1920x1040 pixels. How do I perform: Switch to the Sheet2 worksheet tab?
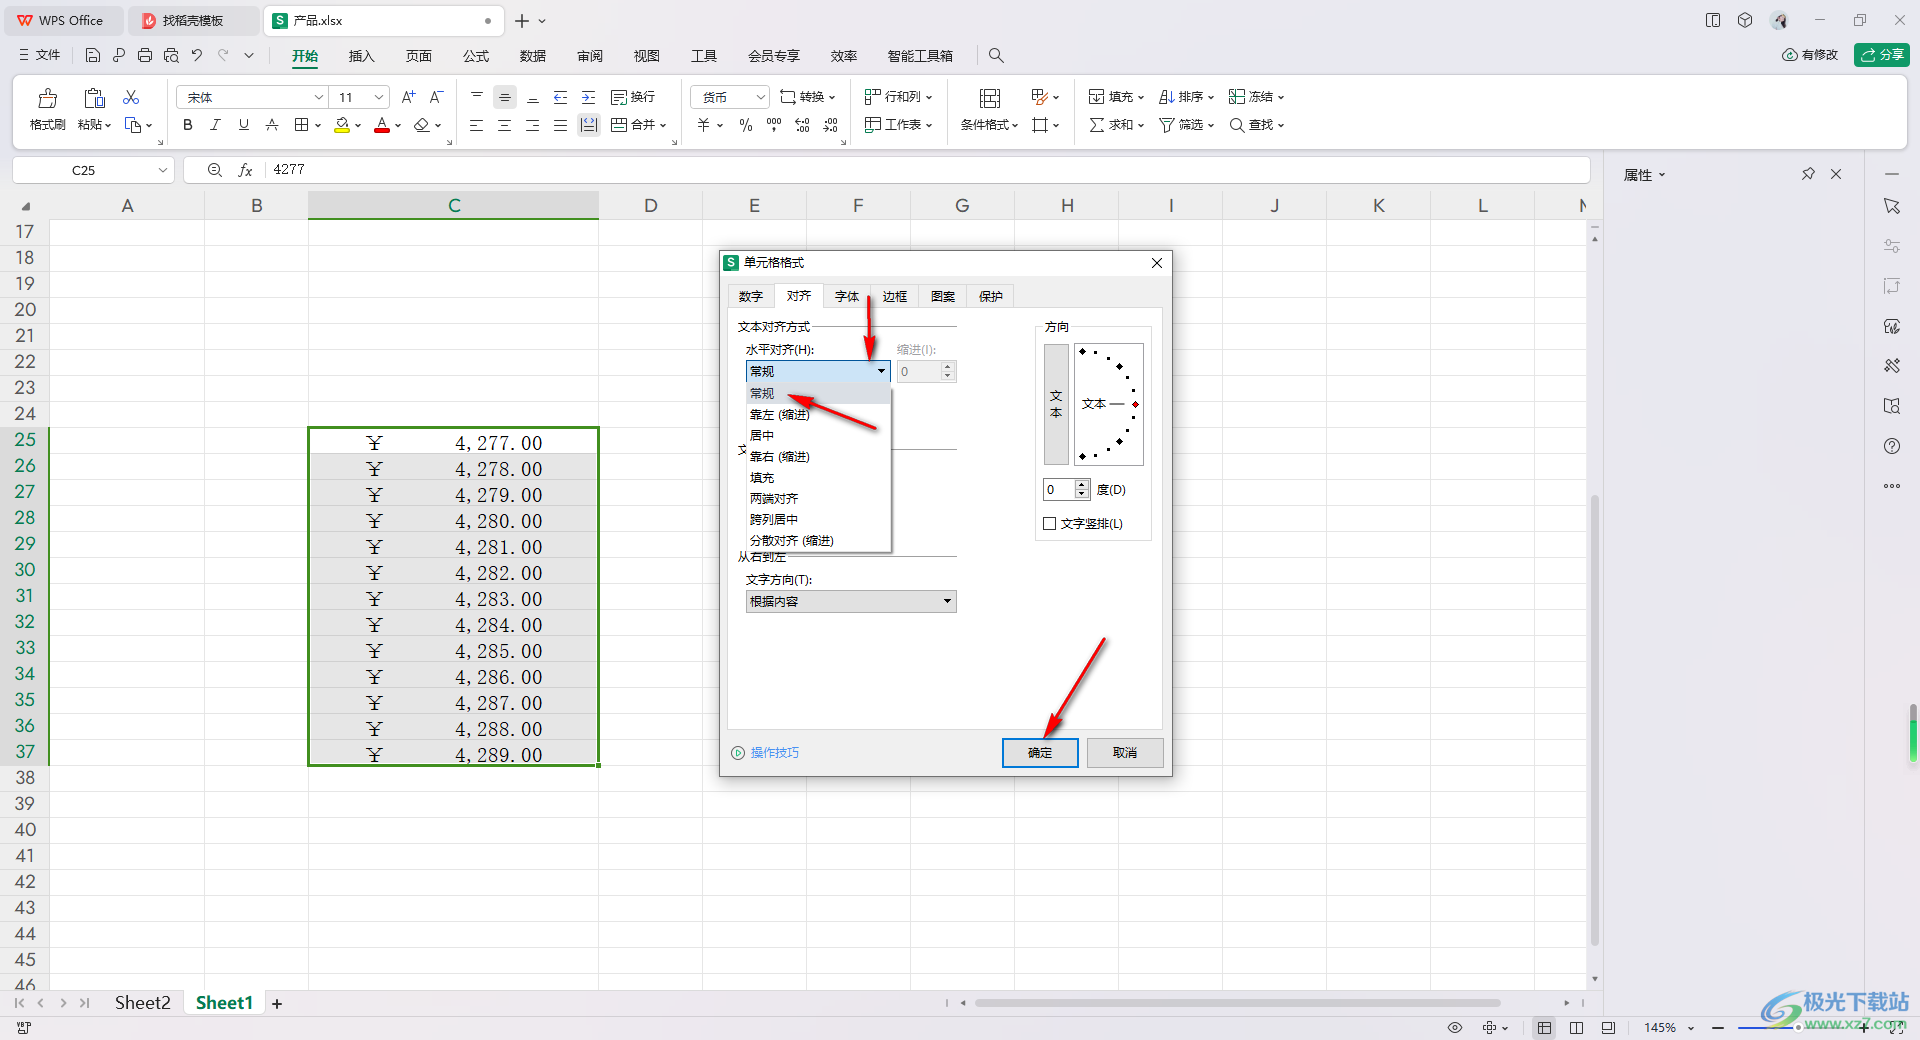tap(142, 1003)
